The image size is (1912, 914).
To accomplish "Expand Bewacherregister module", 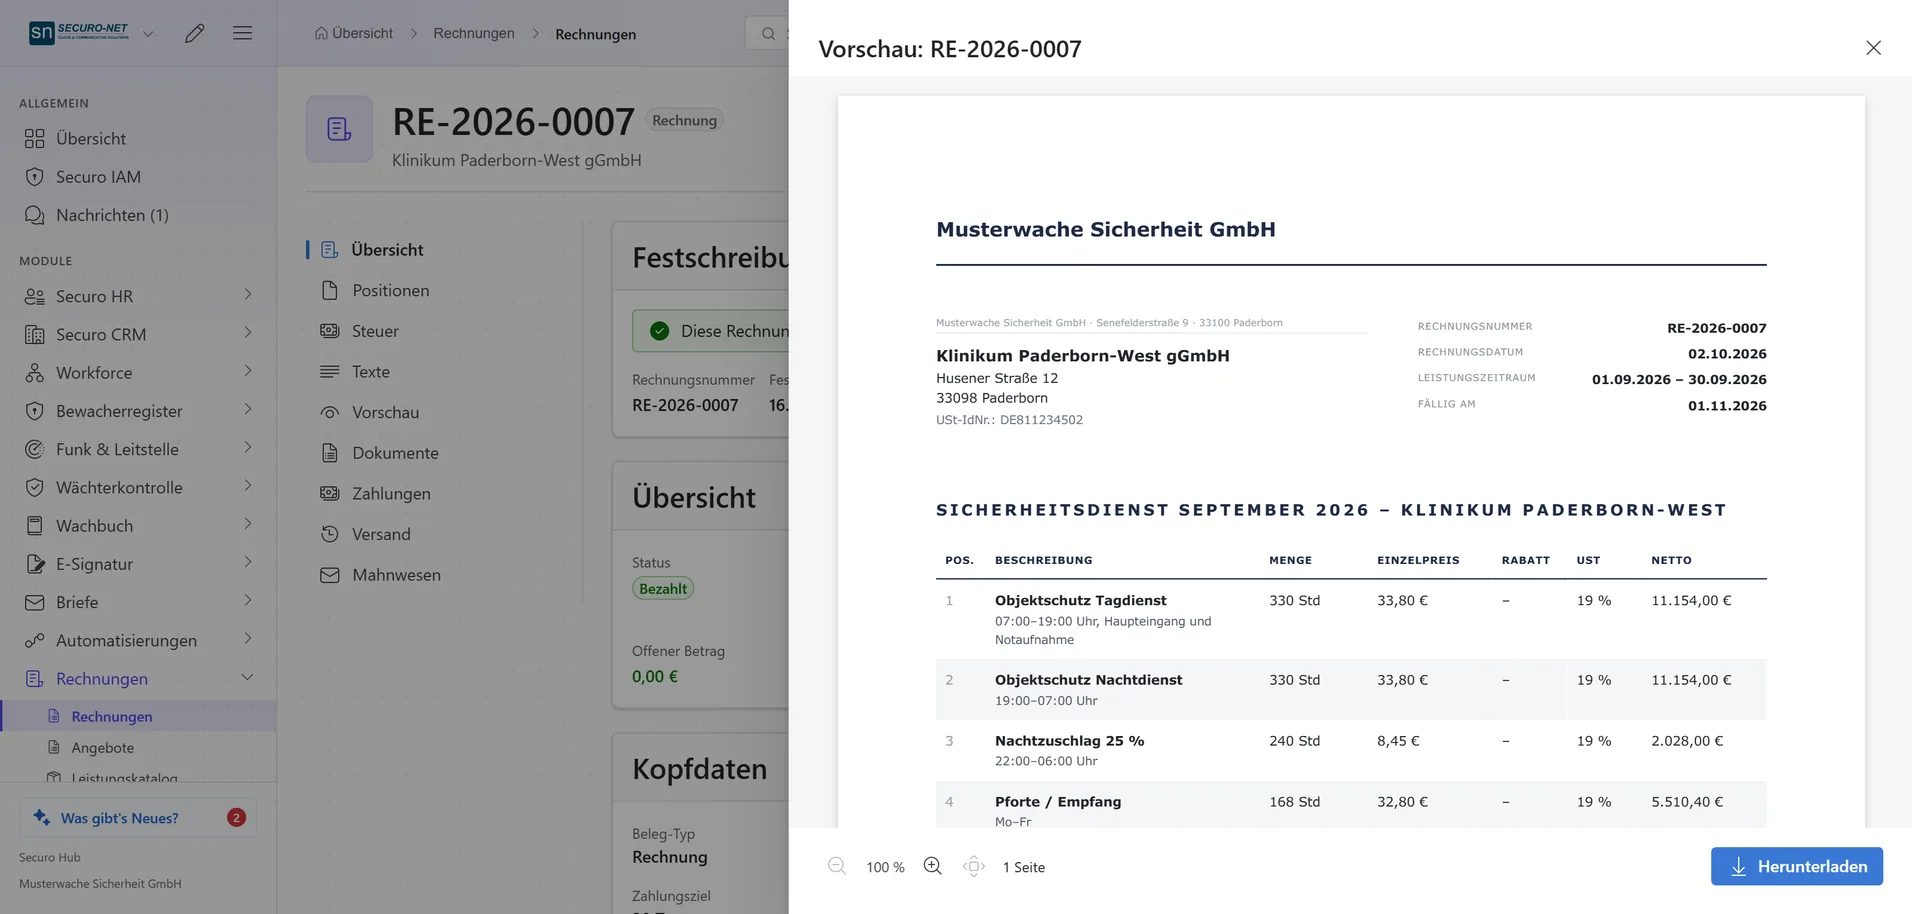I will [248, 410].
